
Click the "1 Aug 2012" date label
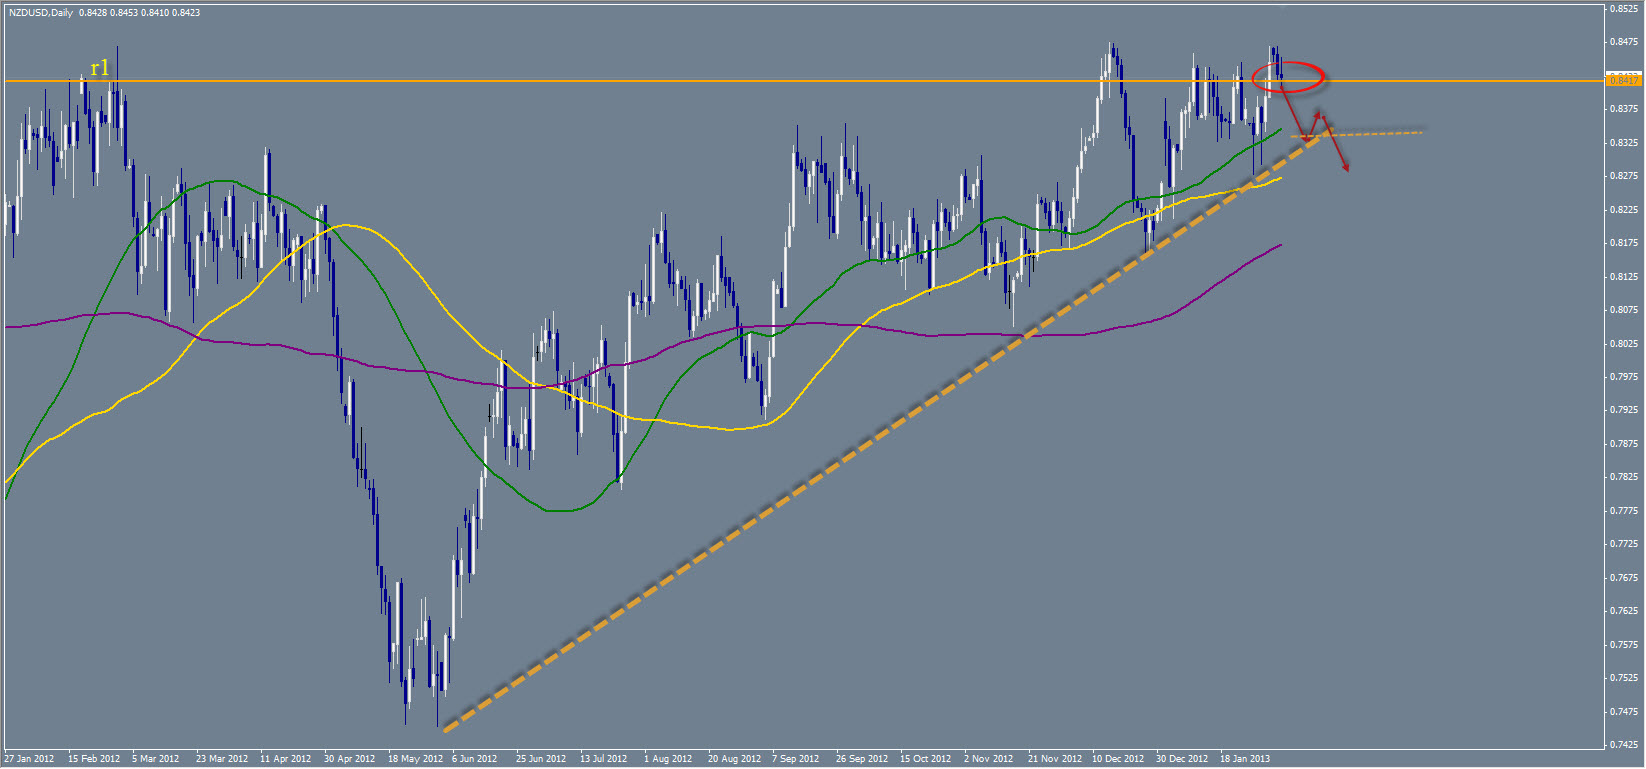point(668,759)
